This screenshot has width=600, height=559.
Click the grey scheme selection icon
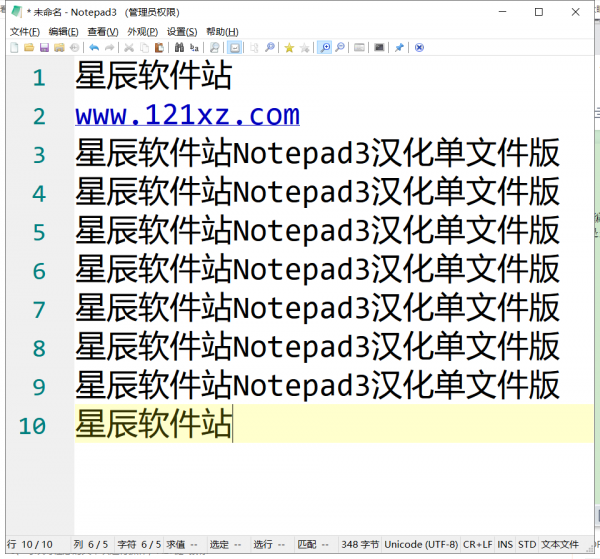click(x=359, y=47)
